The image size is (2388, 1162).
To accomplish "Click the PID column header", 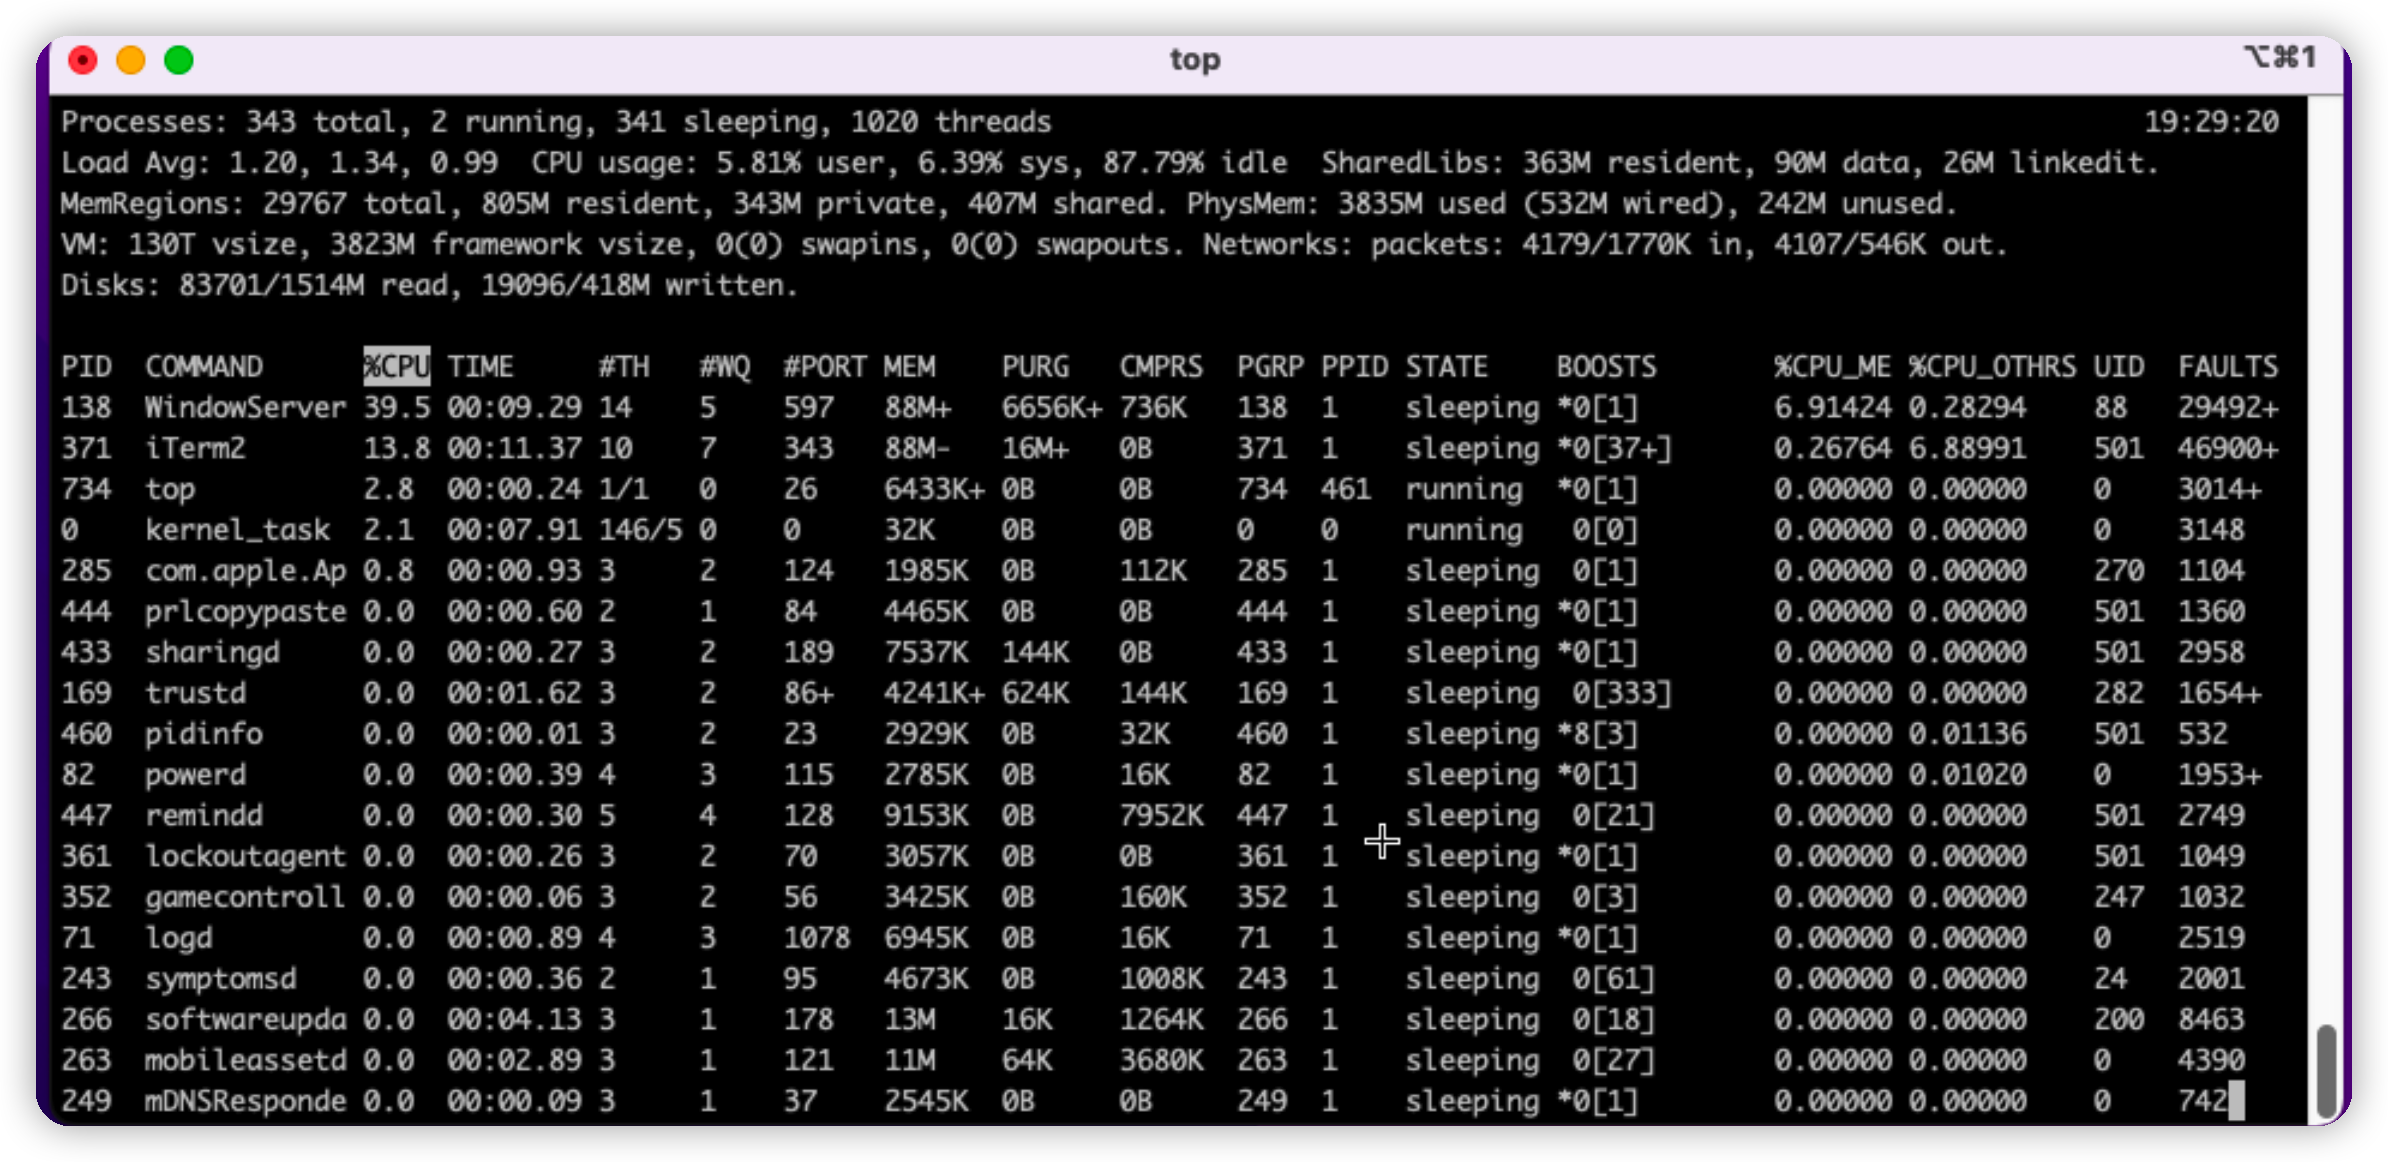I will (86, 366).
